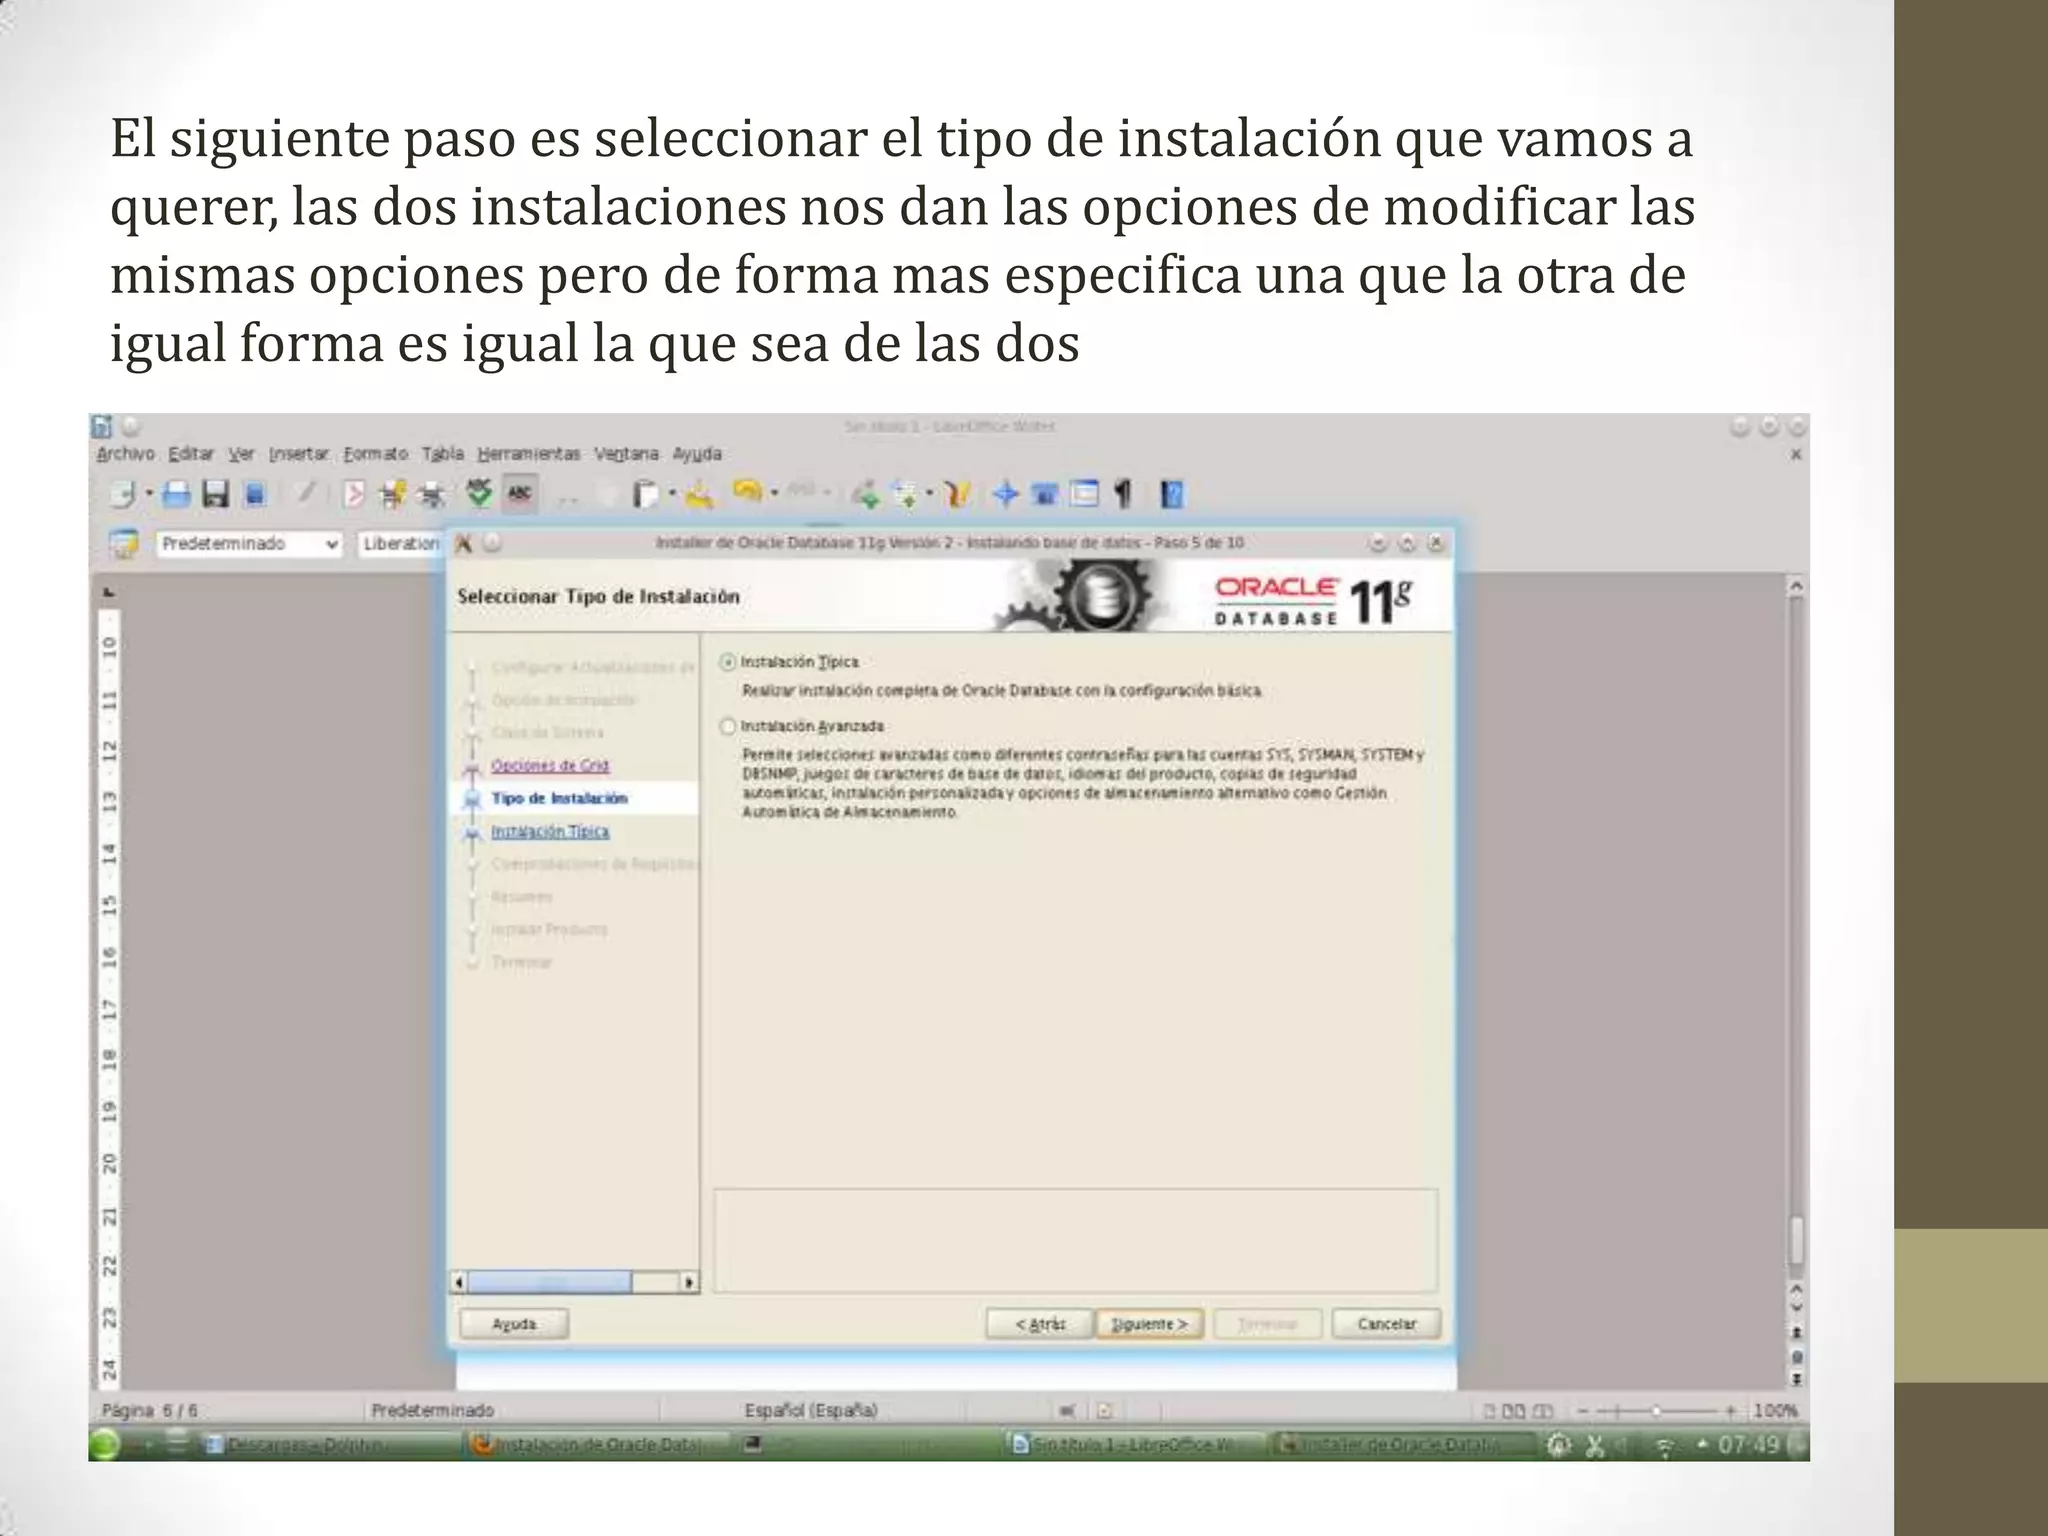Open the Tabla menu

(x=442, y=454)
